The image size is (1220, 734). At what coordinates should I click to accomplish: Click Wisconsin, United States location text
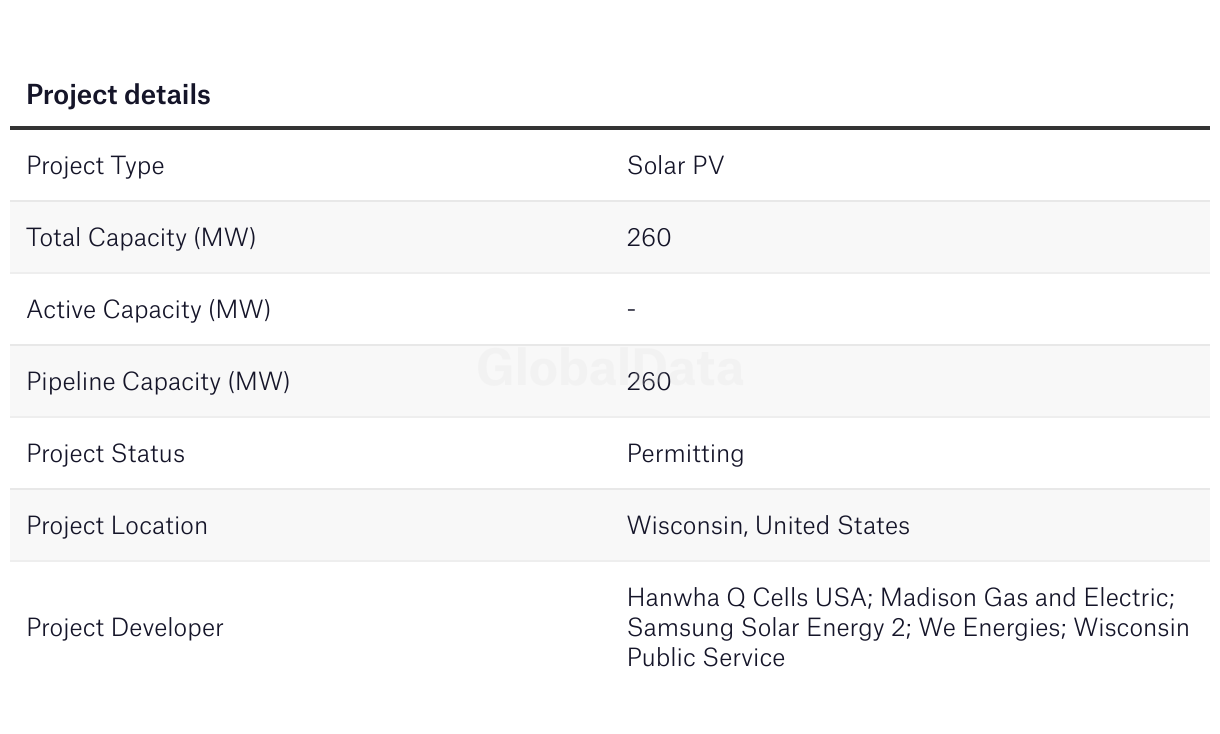click(x=768, y=526)
